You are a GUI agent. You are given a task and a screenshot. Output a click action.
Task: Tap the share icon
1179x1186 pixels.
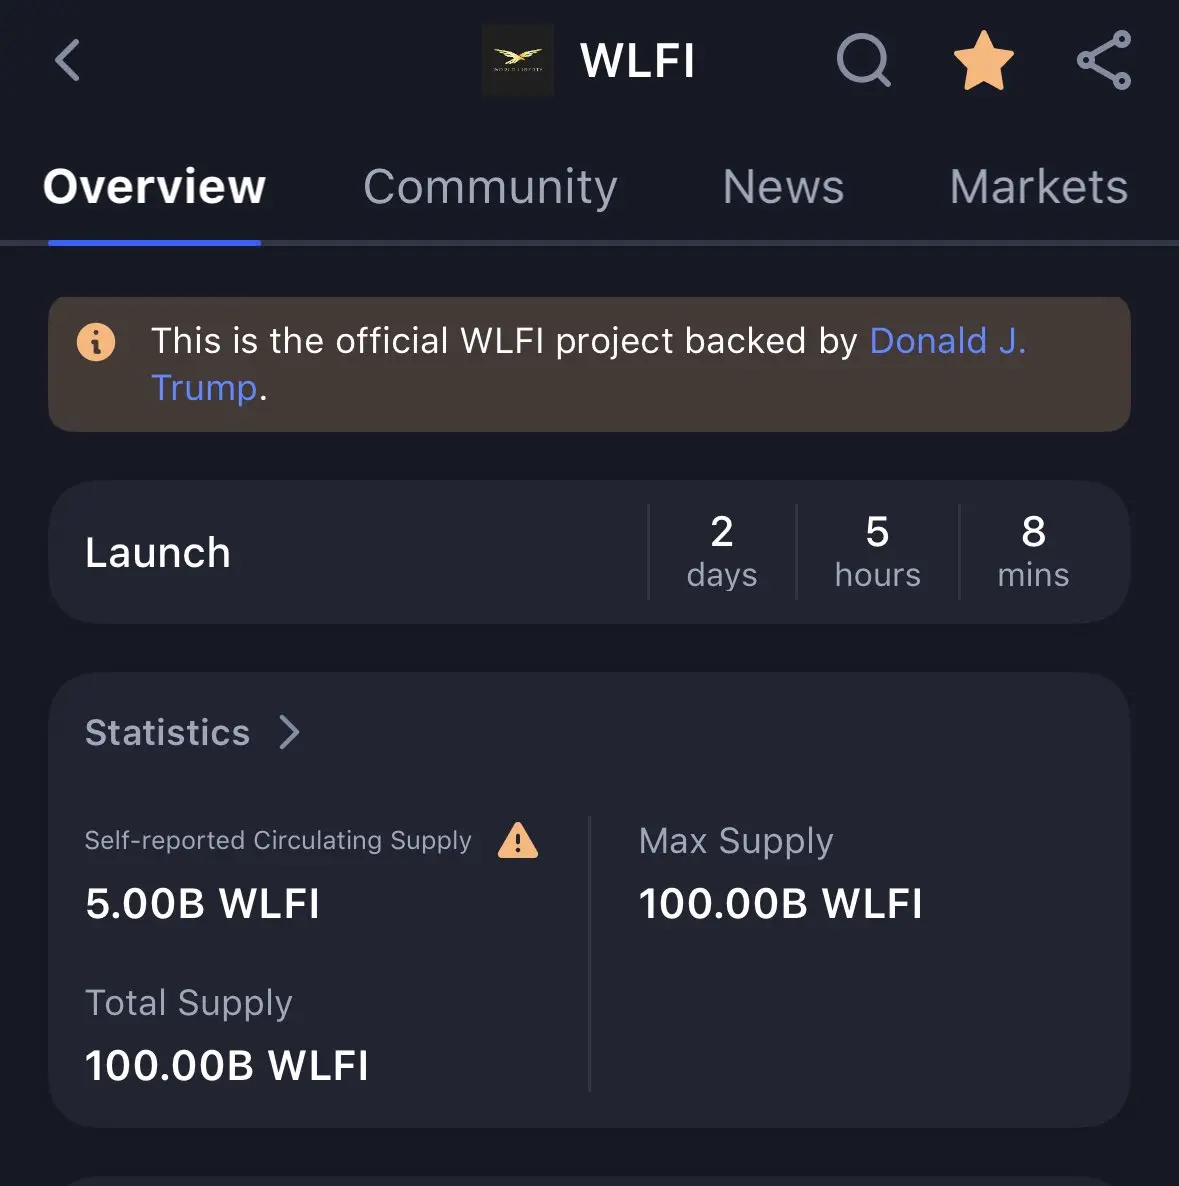tap(1104, 61)
